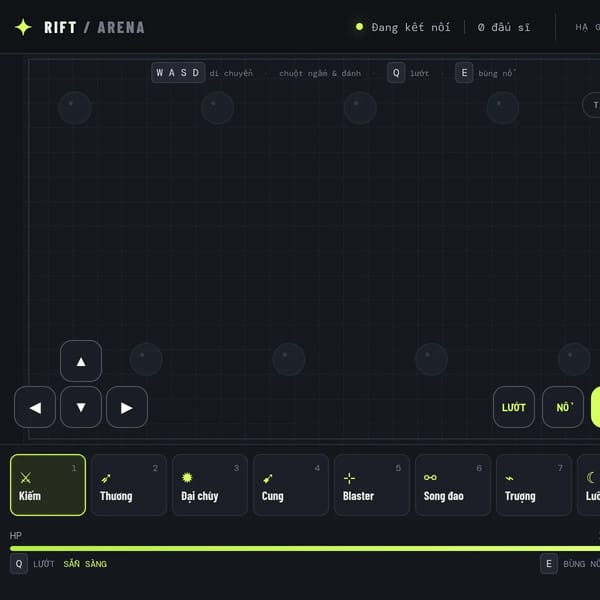This screenshot has width=600, height=600.
Task: Click the Rift Arena star logo
Action: [x=23, y=27]
